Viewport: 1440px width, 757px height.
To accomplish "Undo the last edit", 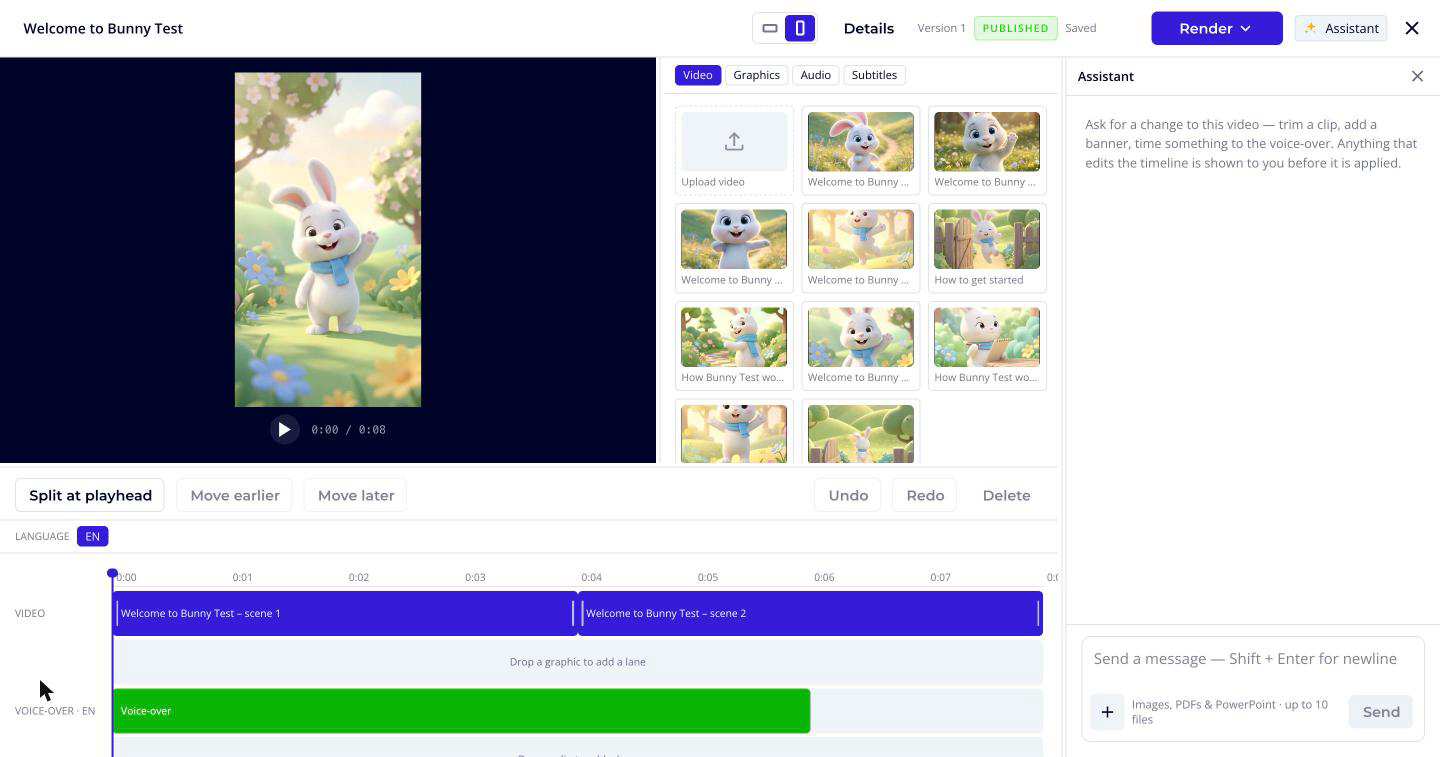I will click(x=848, y=495).
